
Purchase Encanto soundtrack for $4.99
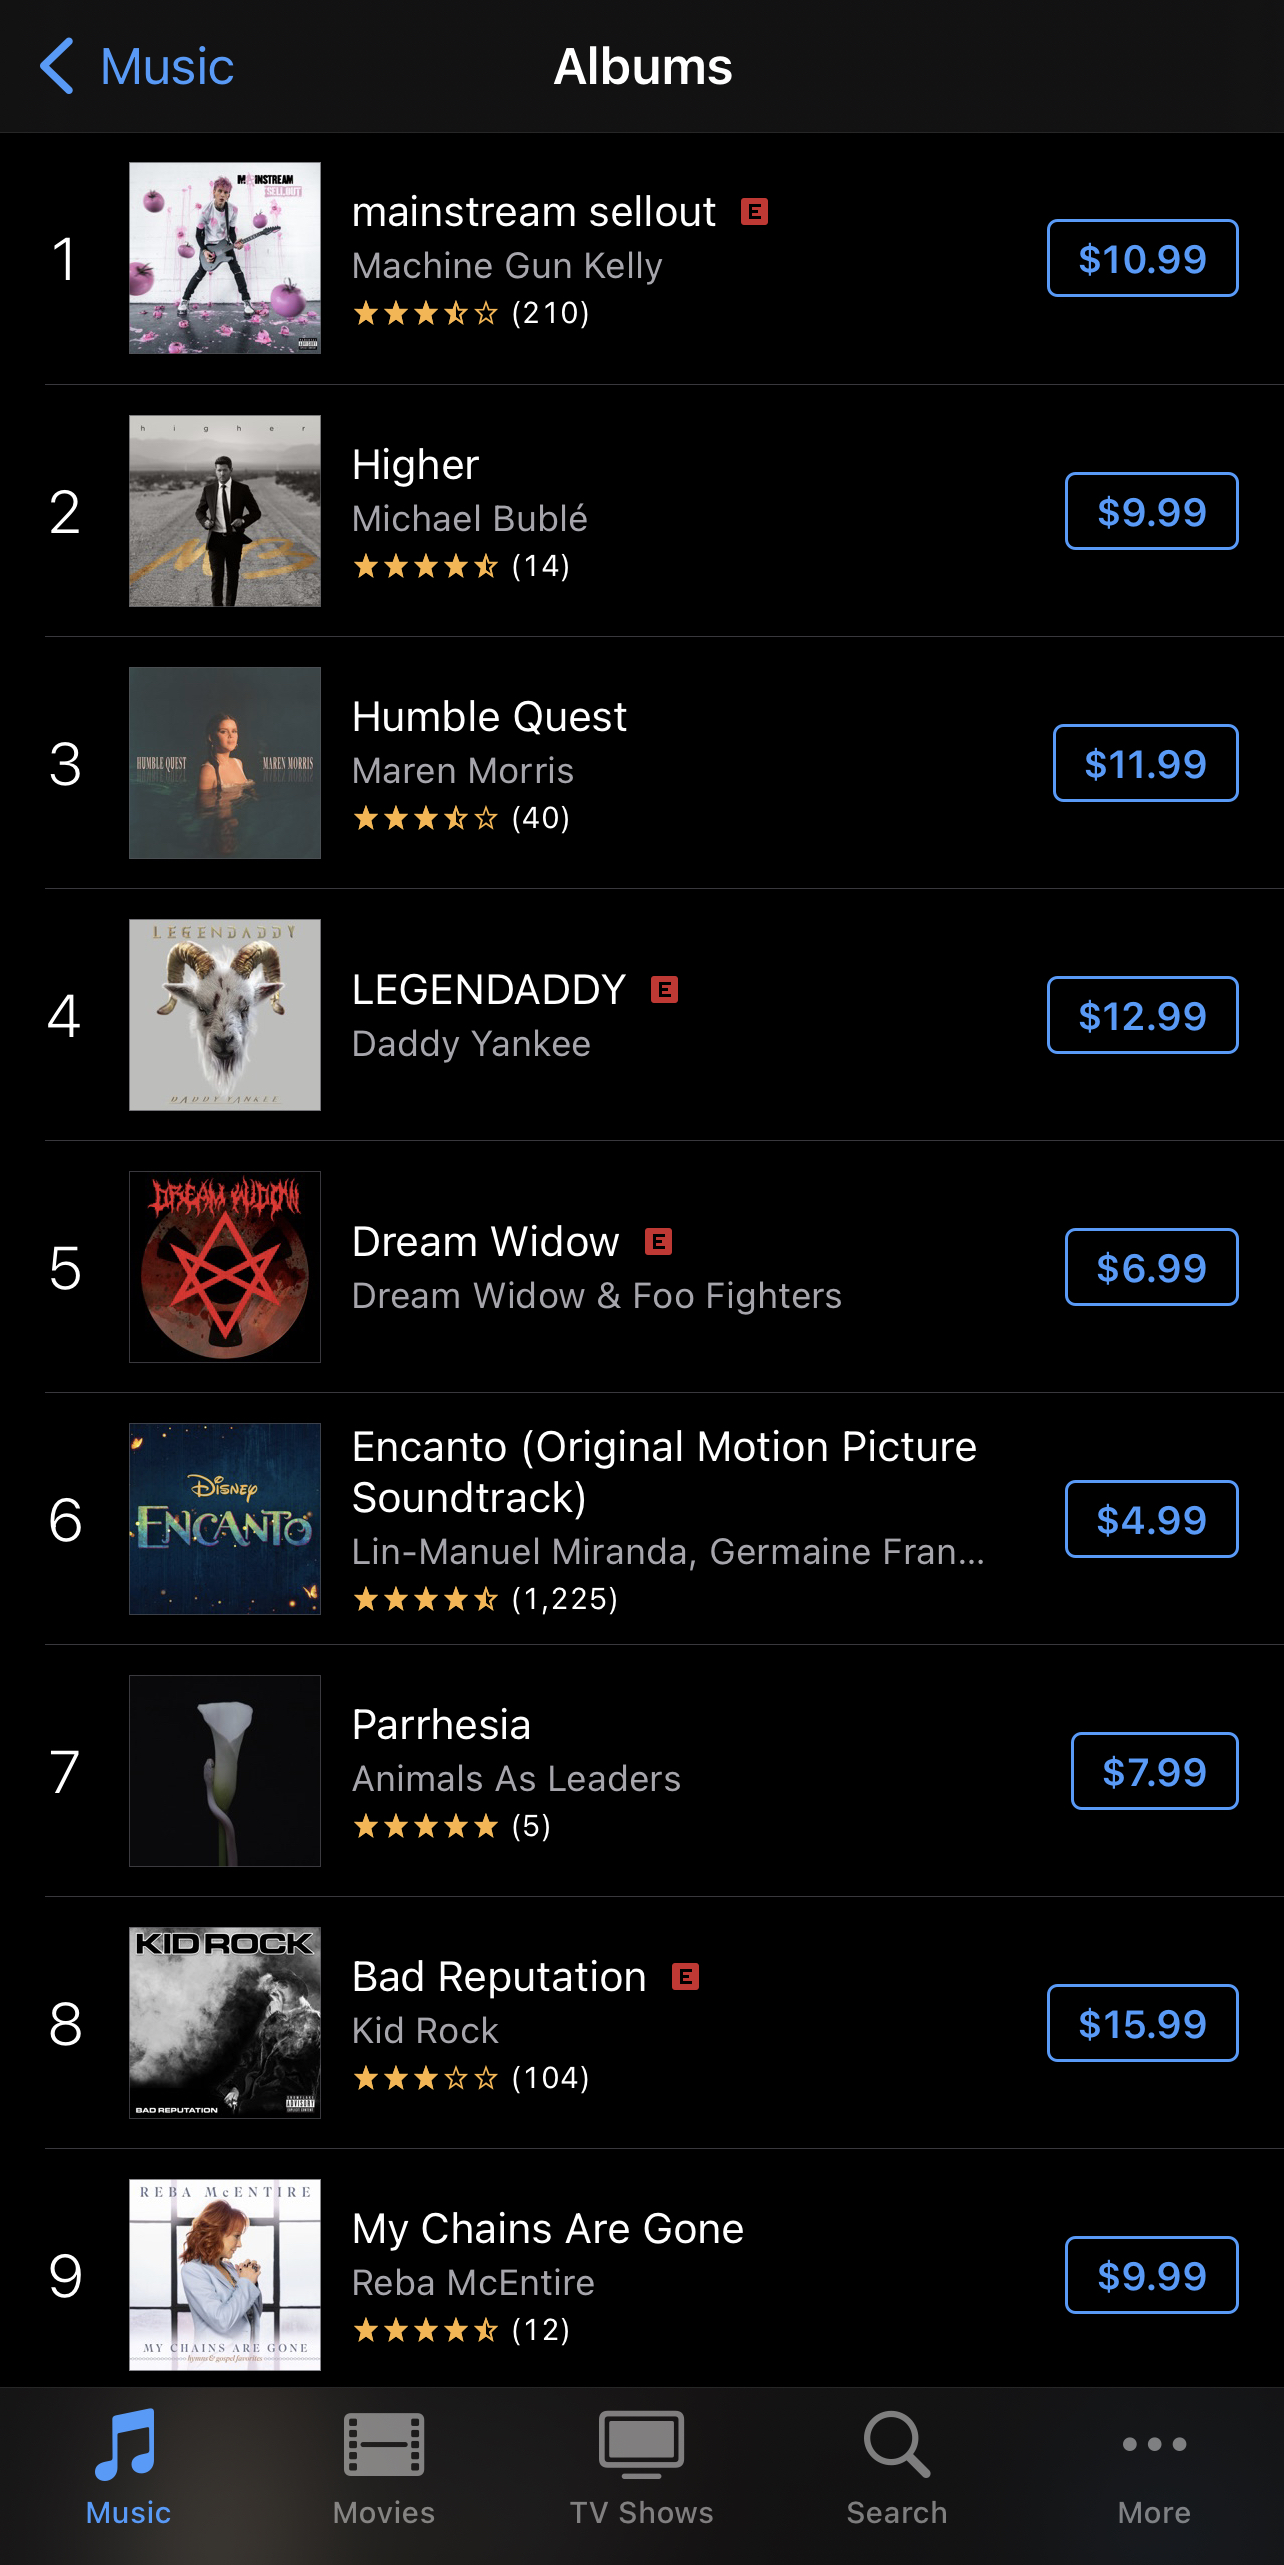1151,1519
